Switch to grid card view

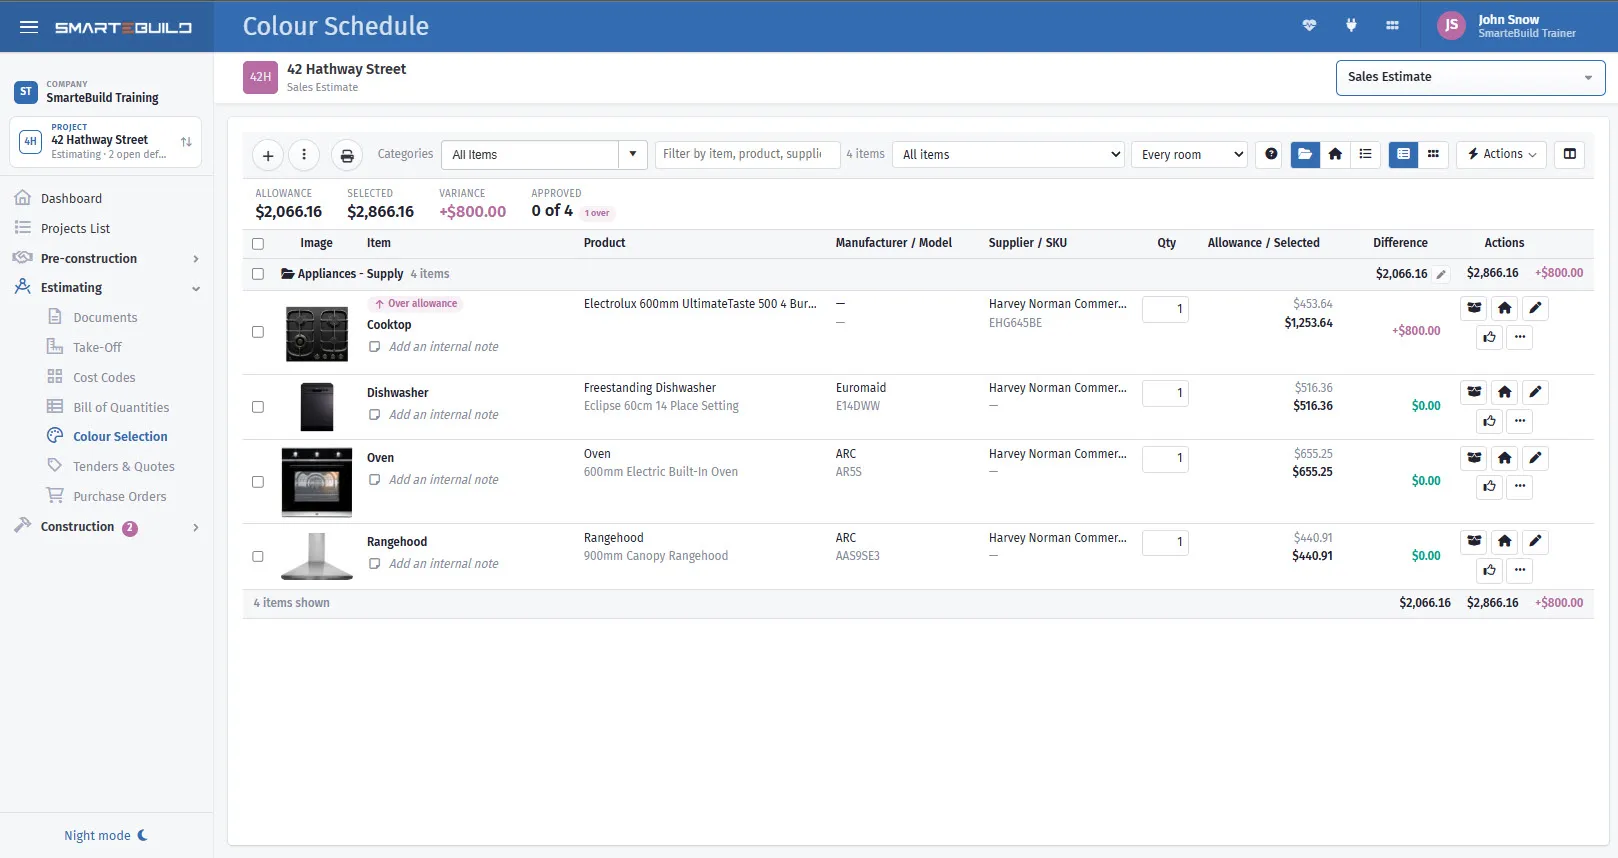[1433, 154]
